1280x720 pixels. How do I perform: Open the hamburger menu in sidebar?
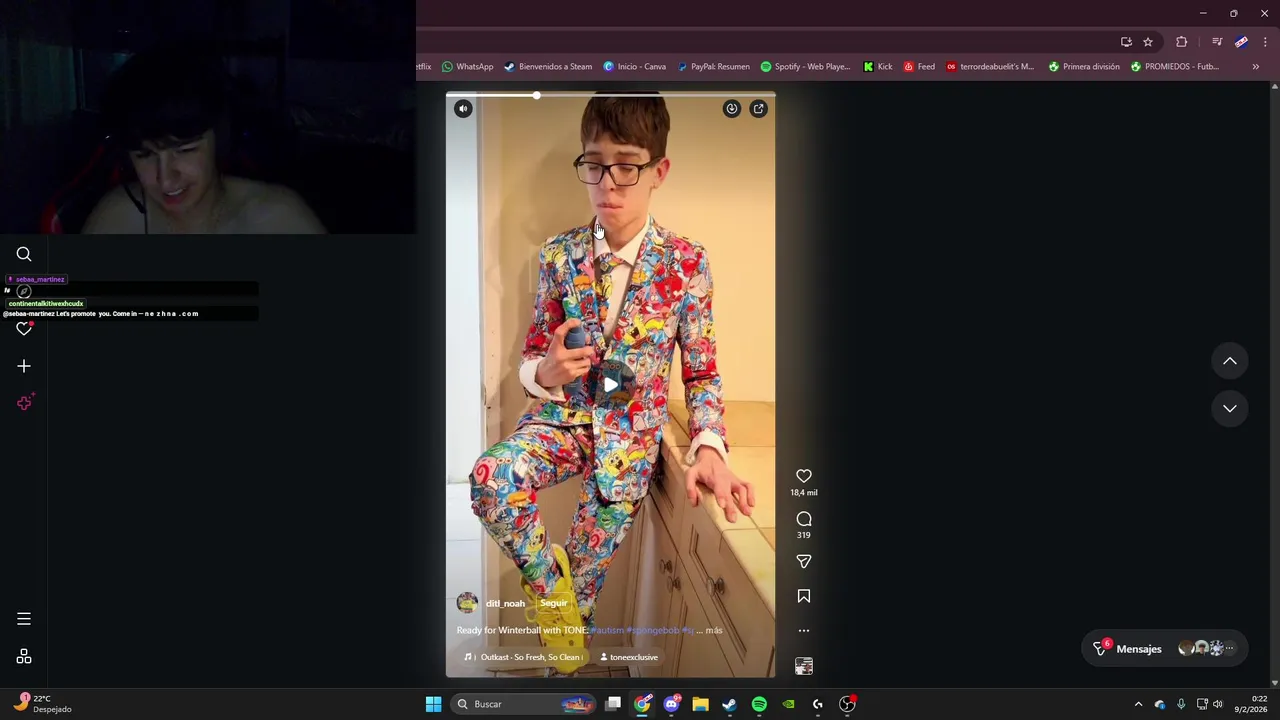click(x=24, y=619)
